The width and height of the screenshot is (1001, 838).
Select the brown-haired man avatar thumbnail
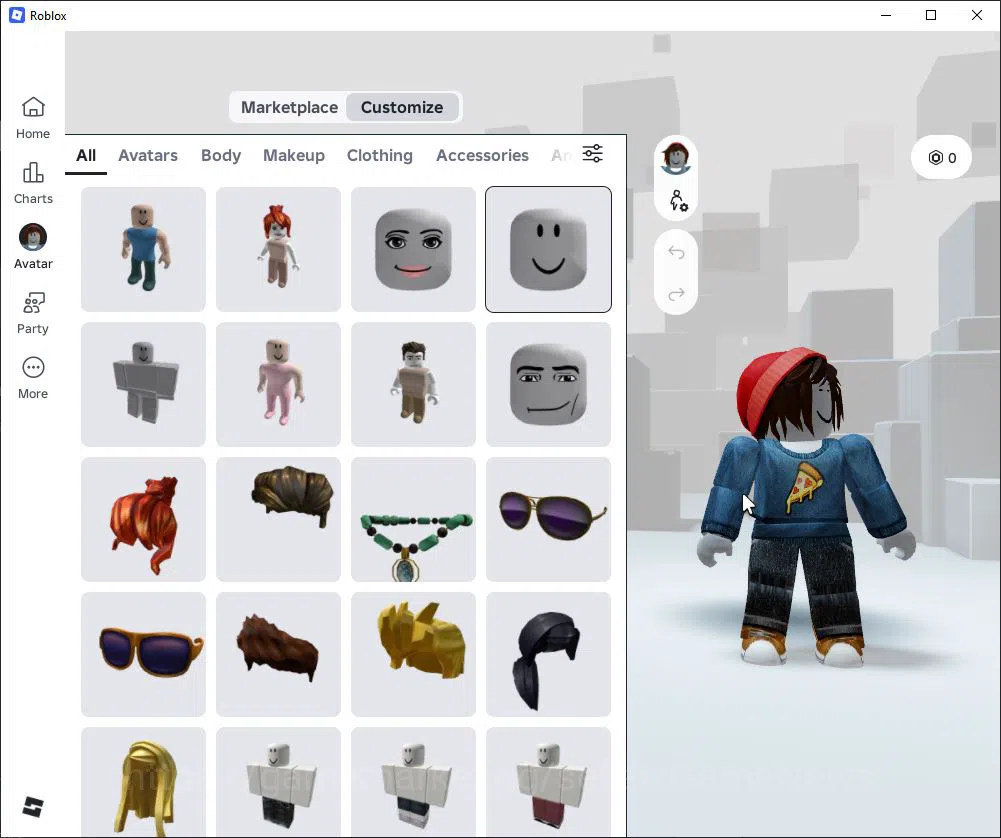(414, 384)
